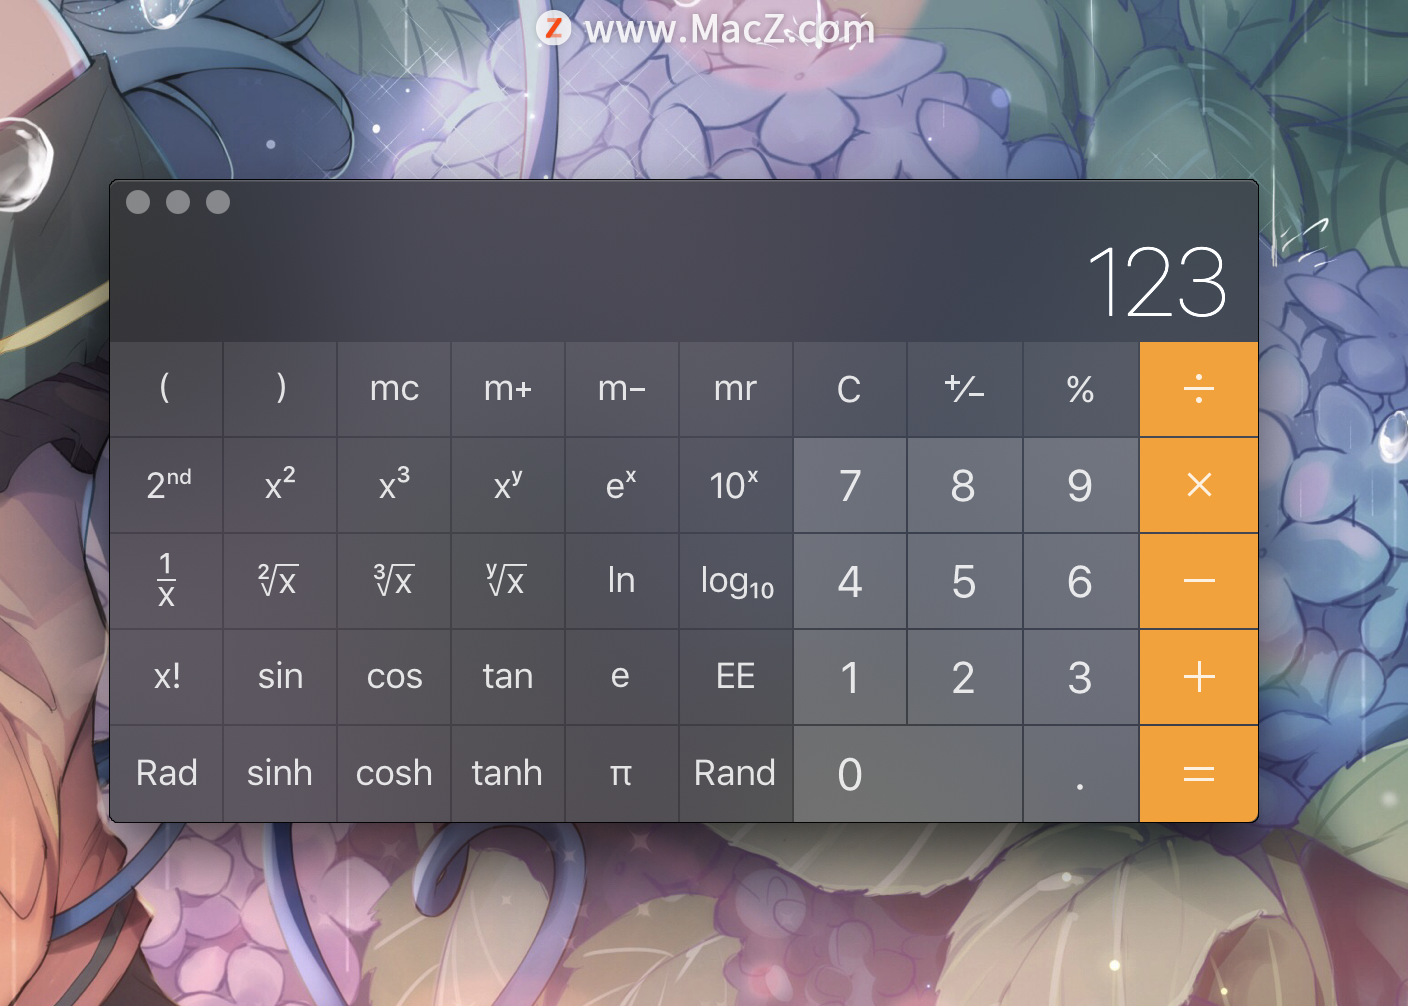Image resolution: width=1408 pixels, height=1006 pixels.
Task: Click the plus operator key
Action: tap(1198, 677)
